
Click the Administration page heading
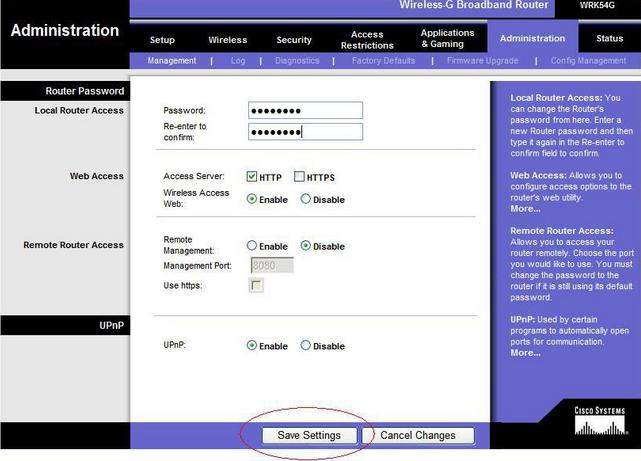65,30
